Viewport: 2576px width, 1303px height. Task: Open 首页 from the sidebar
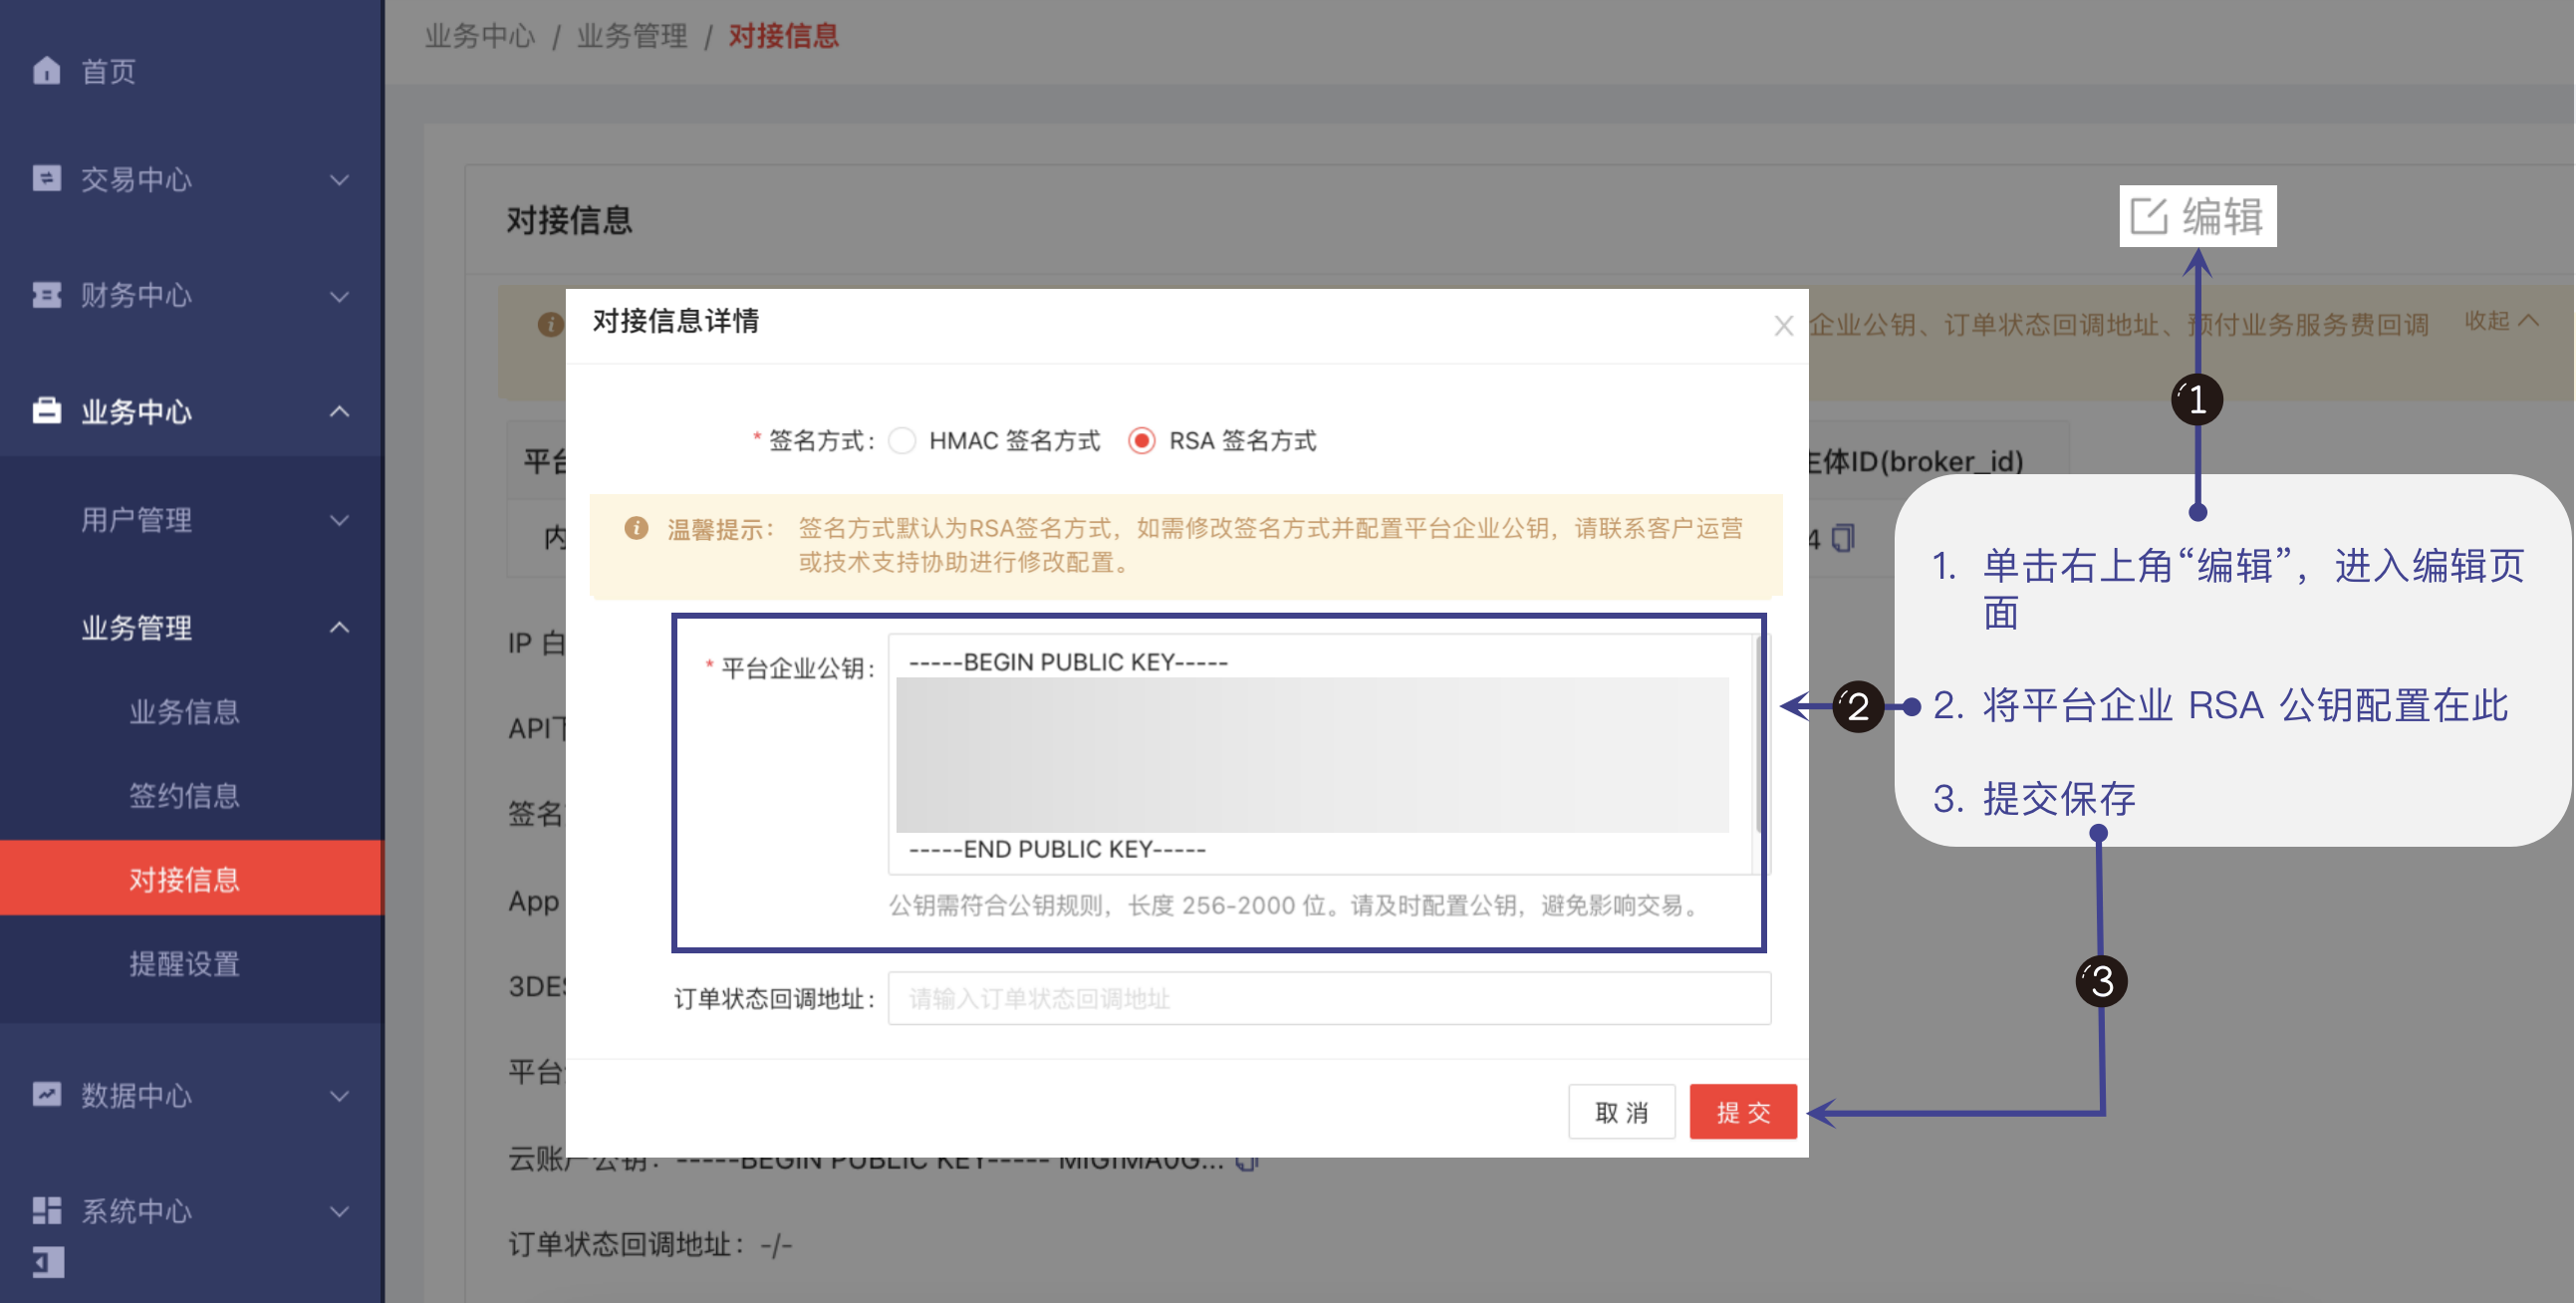tap(108, 71)
